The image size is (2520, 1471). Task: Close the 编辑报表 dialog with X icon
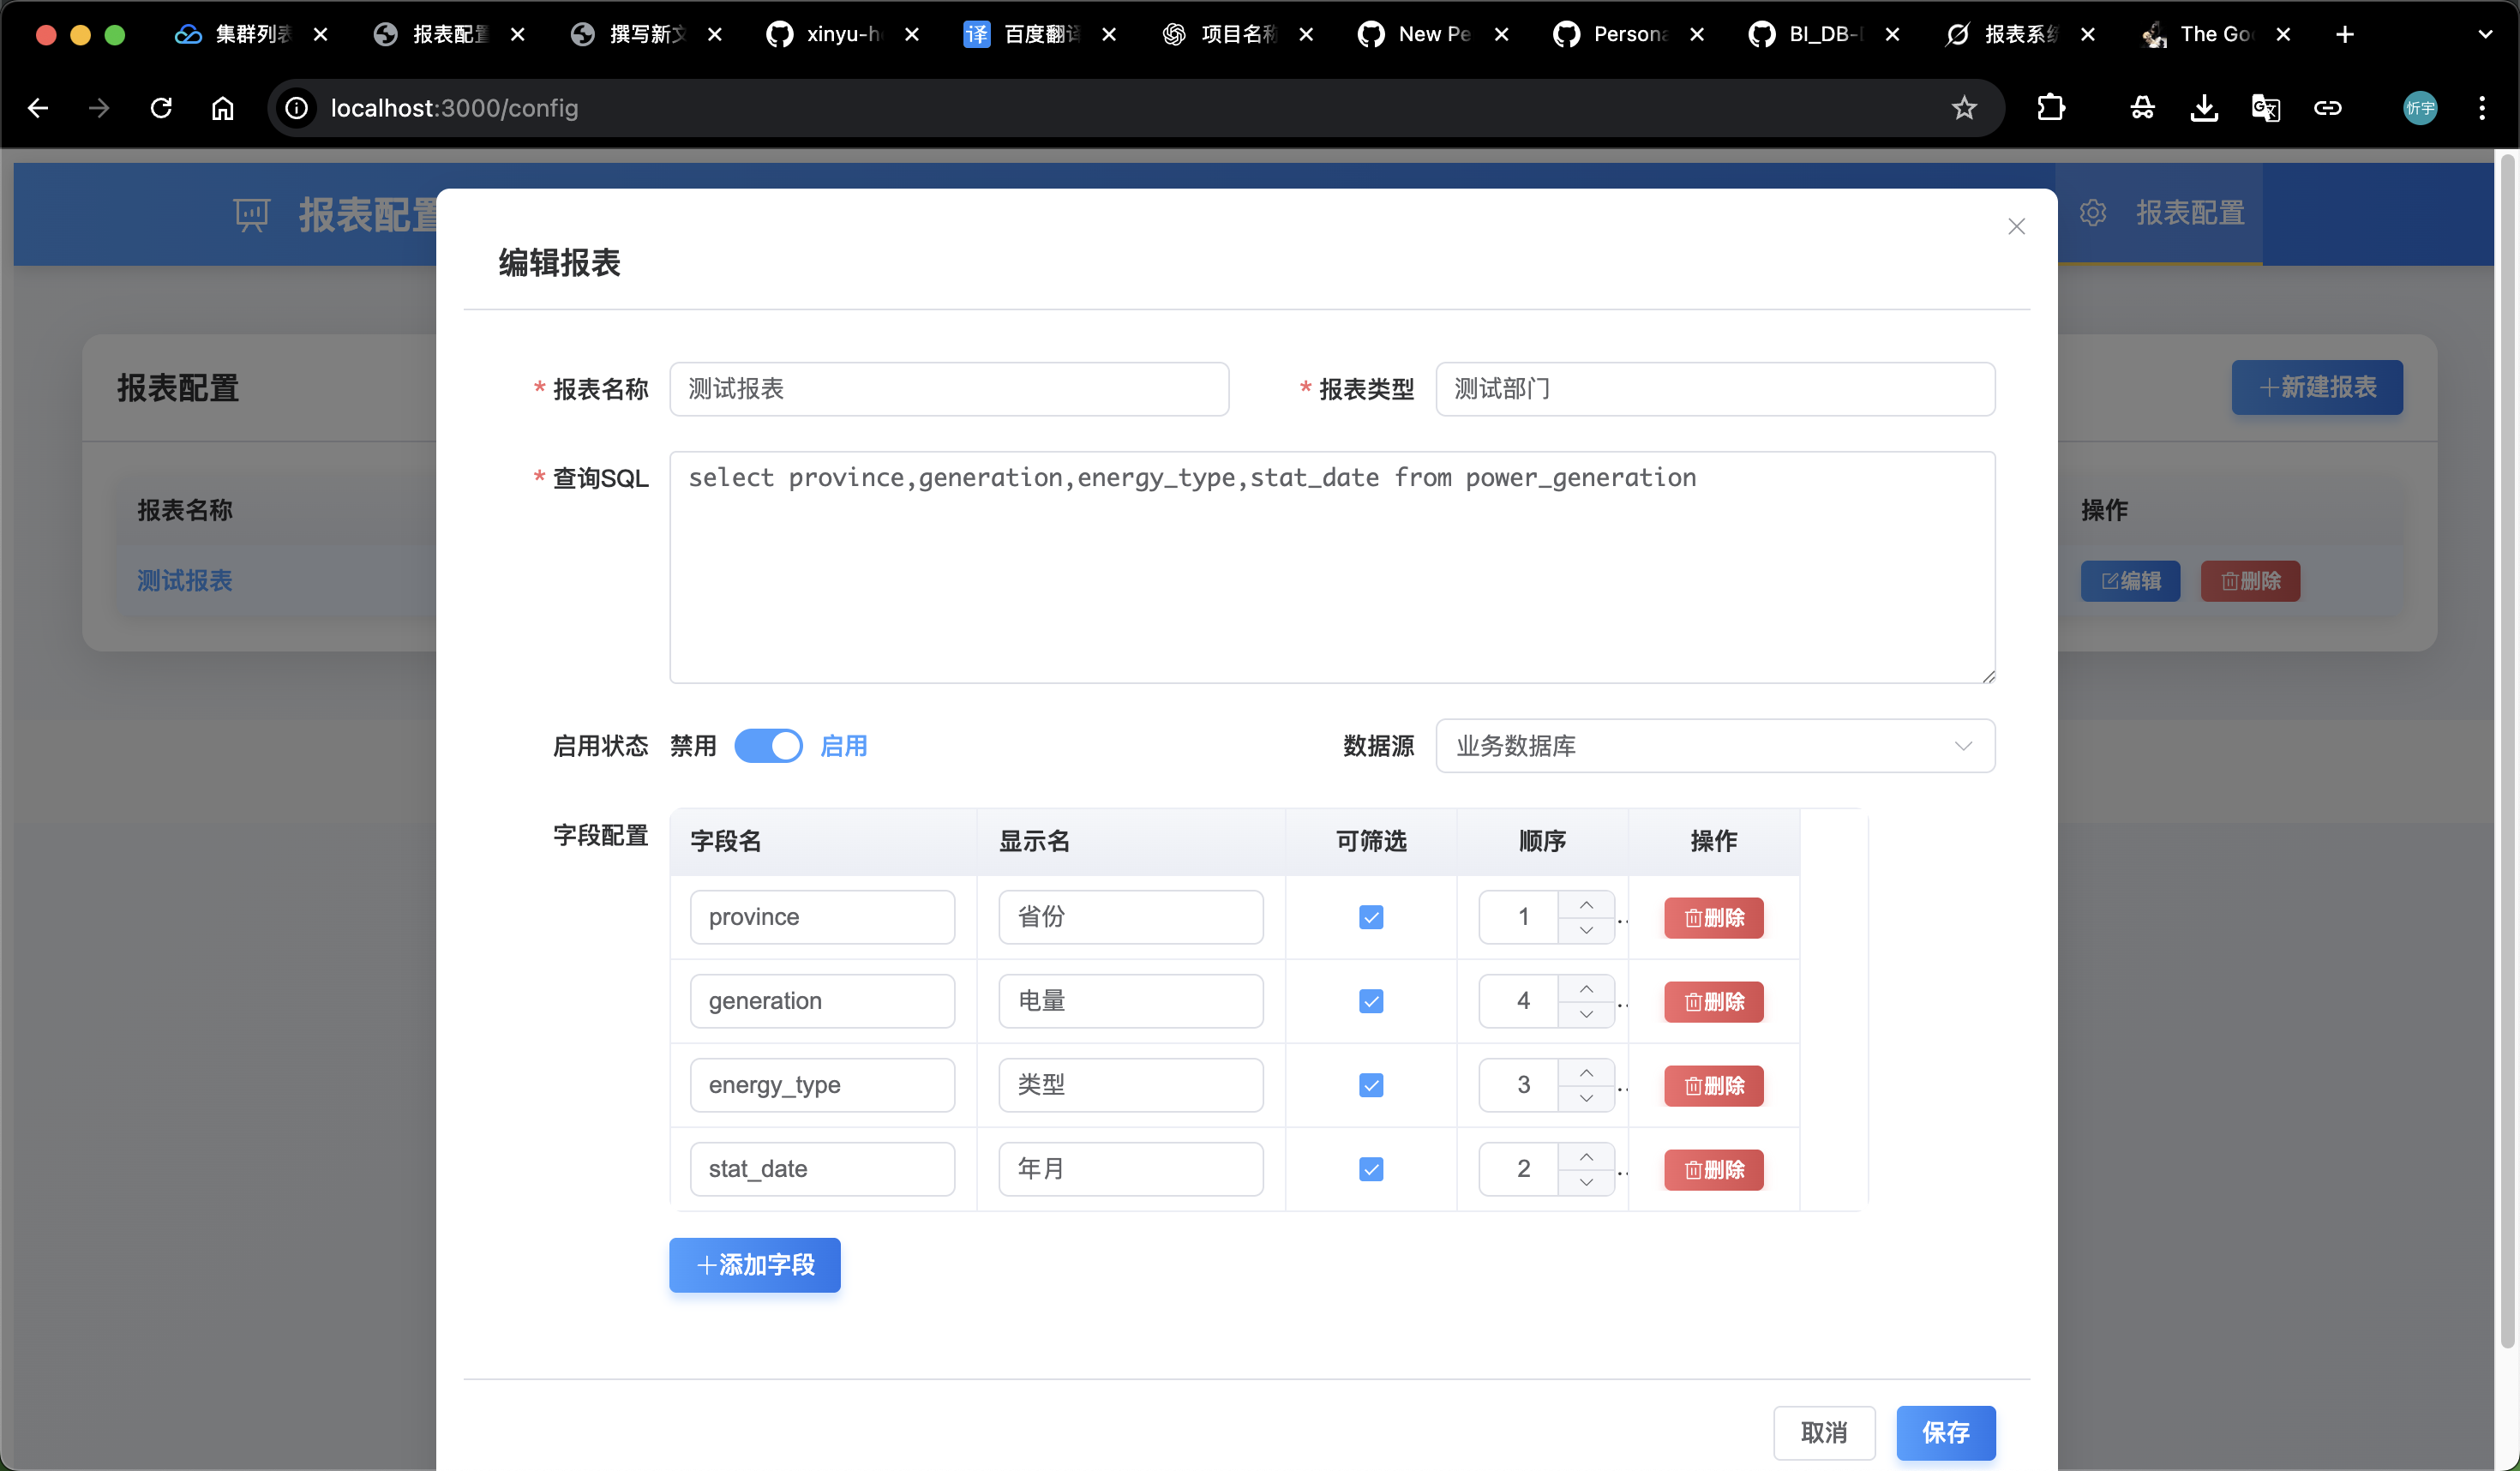click(x=2015, y=227)
